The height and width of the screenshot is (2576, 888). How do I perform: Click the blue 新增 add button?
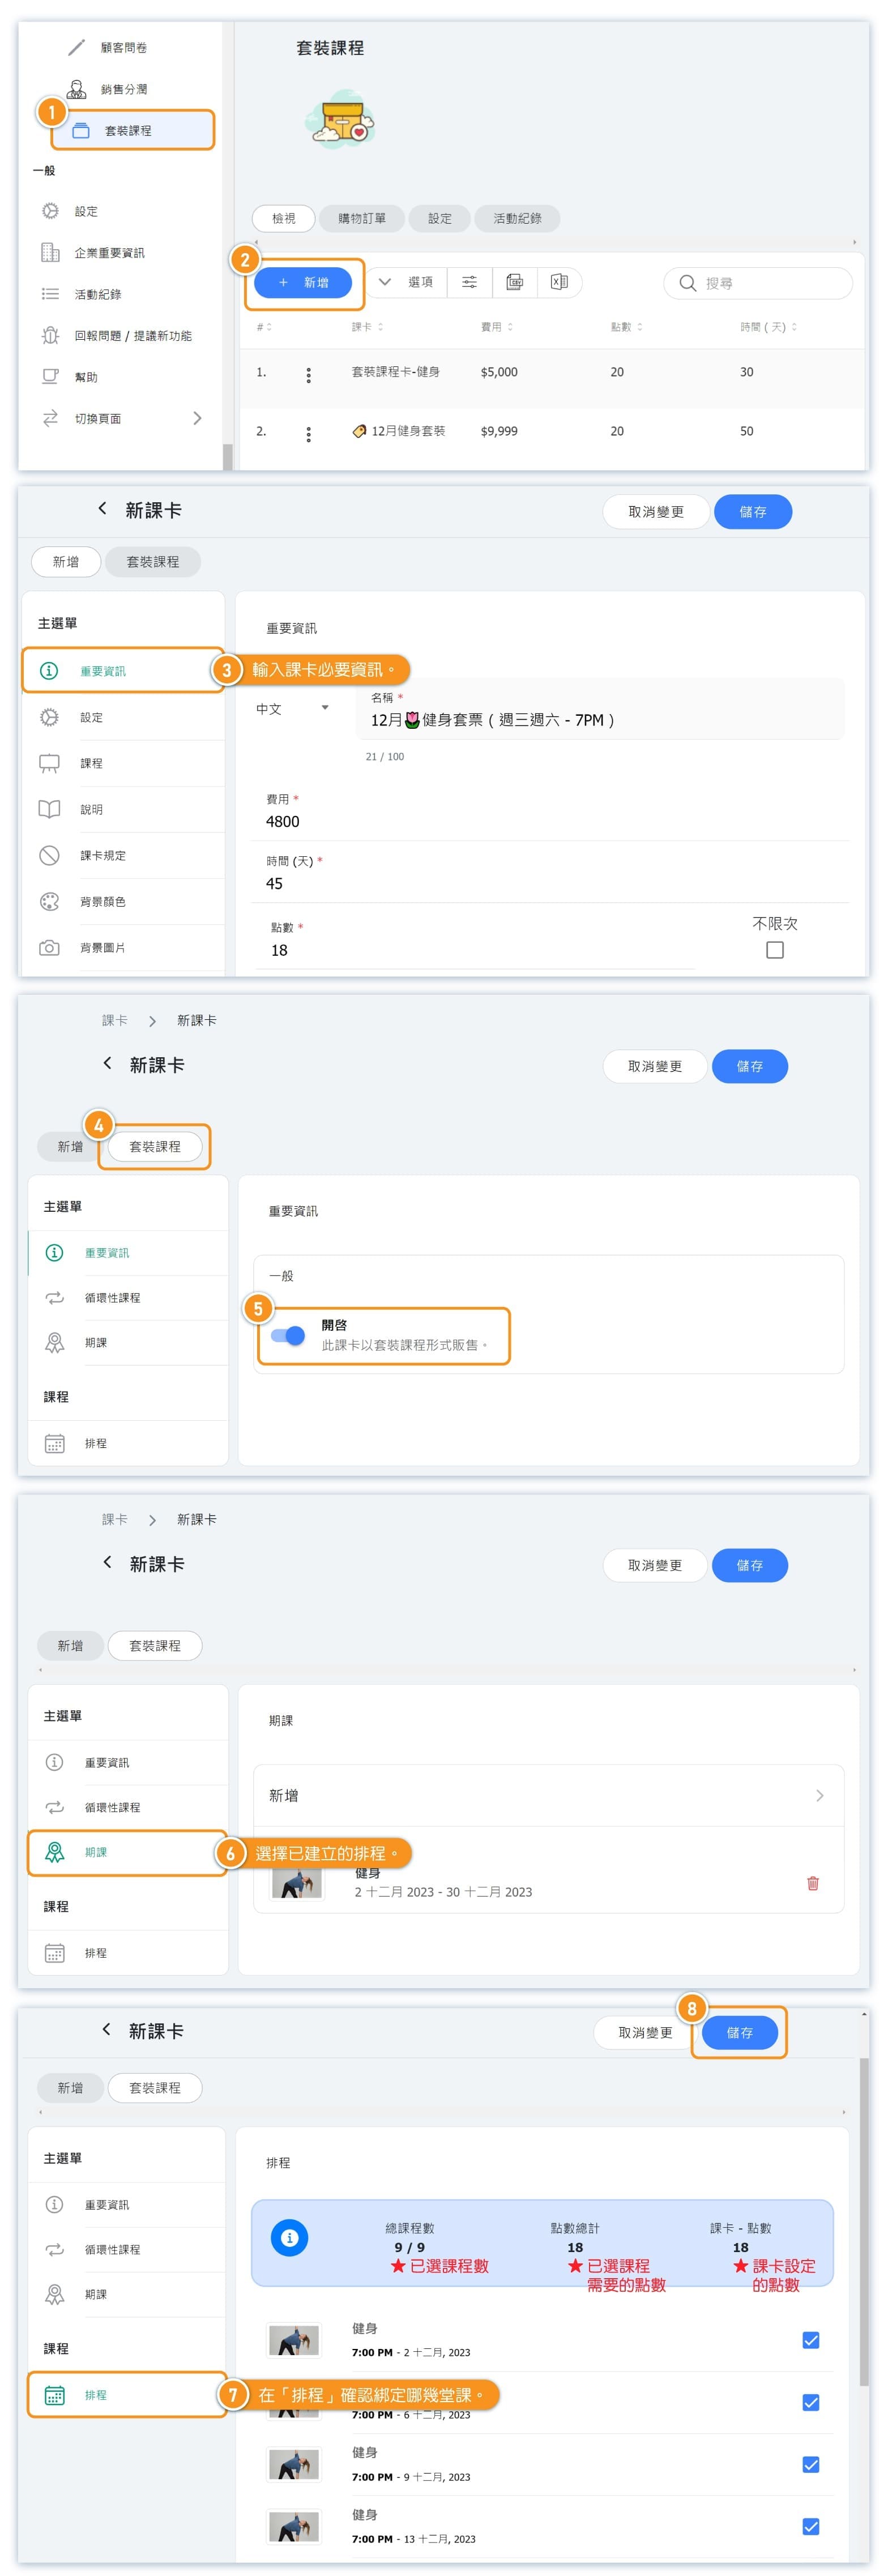pos(303,283)
